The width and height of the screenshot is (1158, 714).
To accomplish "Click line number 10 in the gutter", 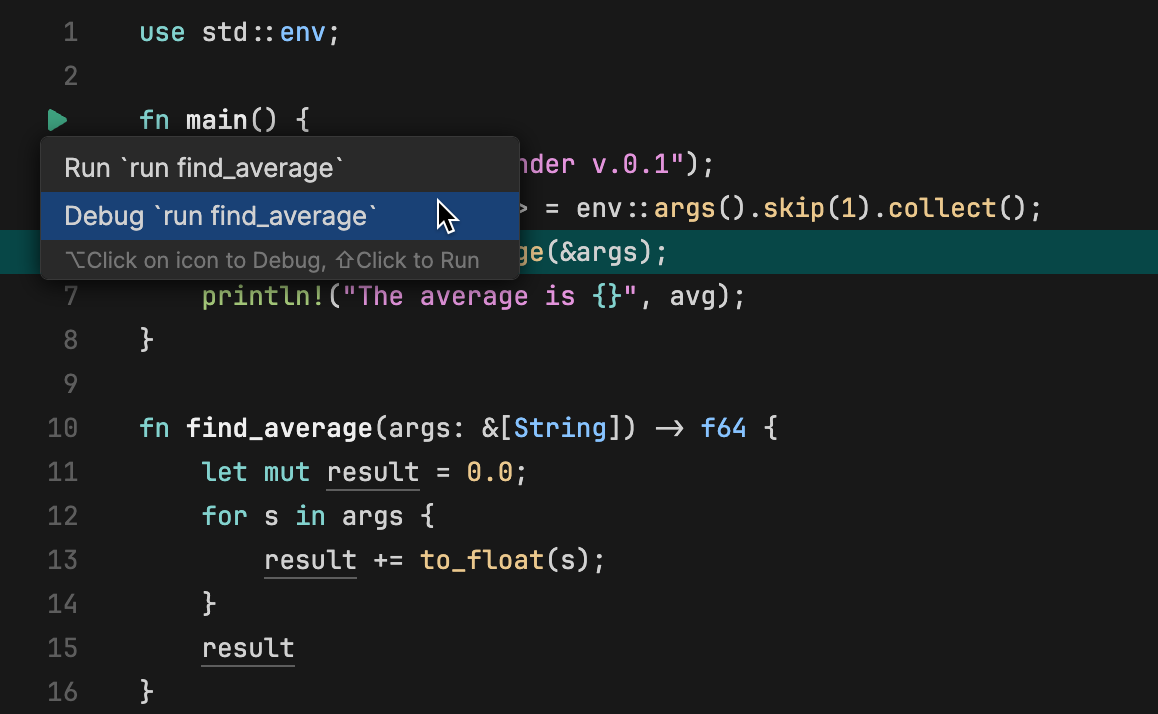I will pyautogui.click(x=62, y=428).
